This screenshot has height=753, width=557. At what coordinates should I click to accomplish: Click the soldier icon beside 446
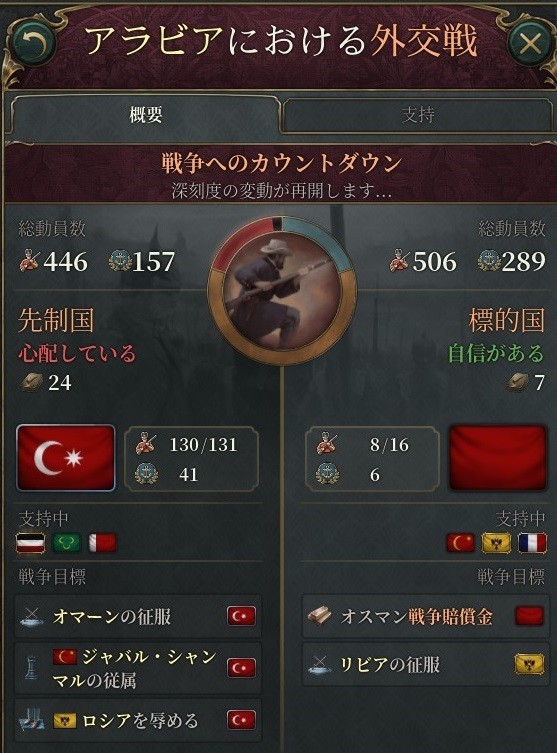pos(30,261)
